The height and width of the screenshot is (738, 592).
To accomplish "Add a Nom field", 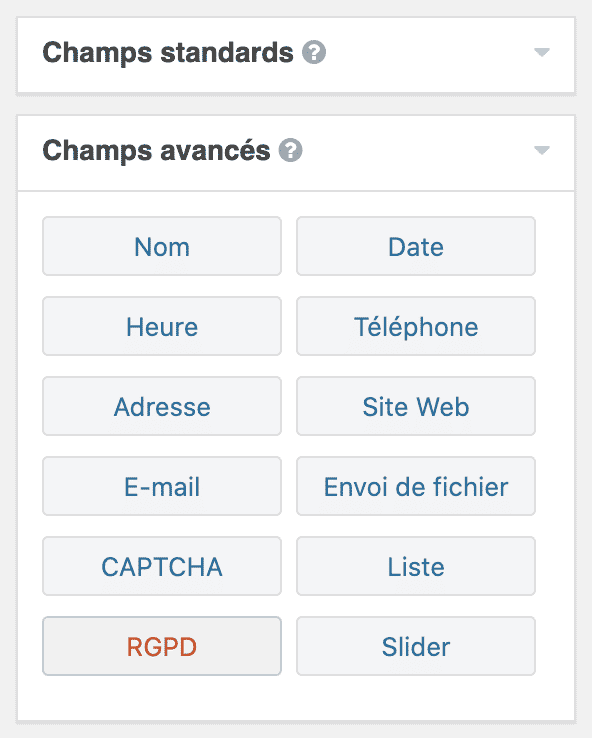I will [x=162, y=246].
